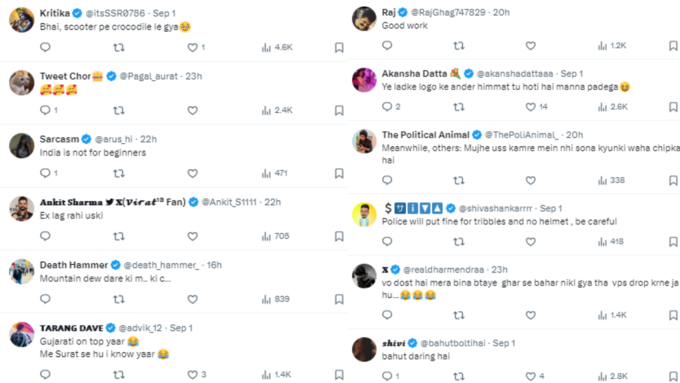The image size is (680, 383).
Task: Bookmark the police fine for tribbles tweet
Action: (673, 242)
